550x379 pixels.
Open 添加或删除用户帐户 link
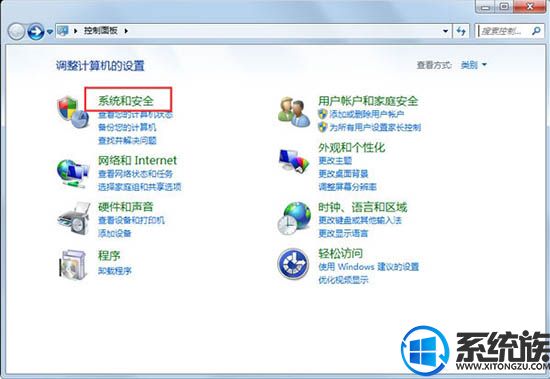(367, 114)
